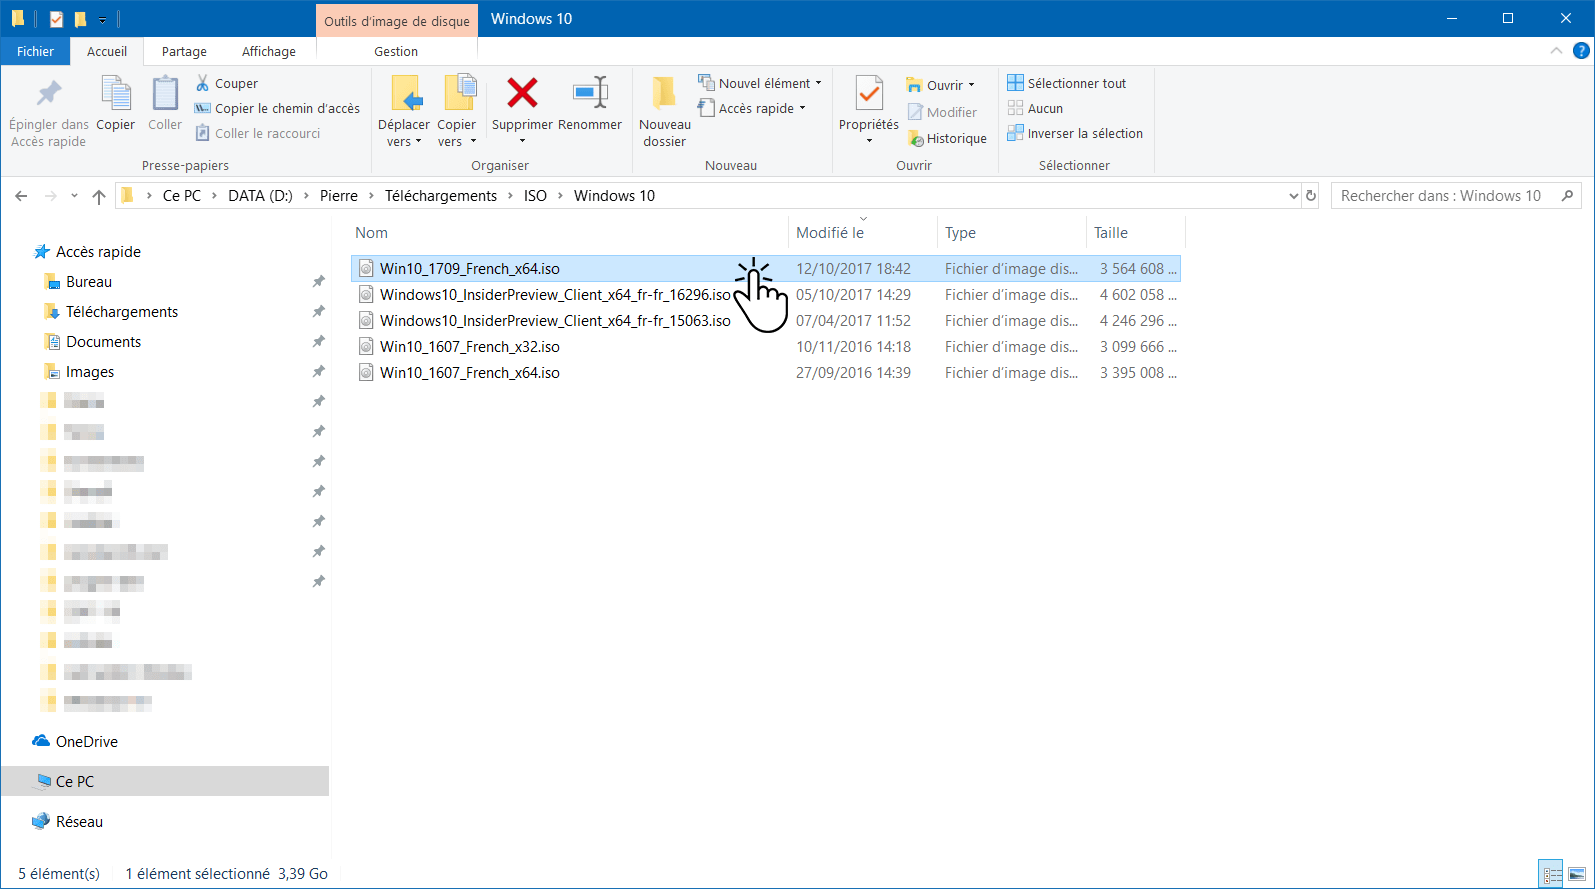
Task: Open Téléchargements in the sidebar
Action: (122, 312)
